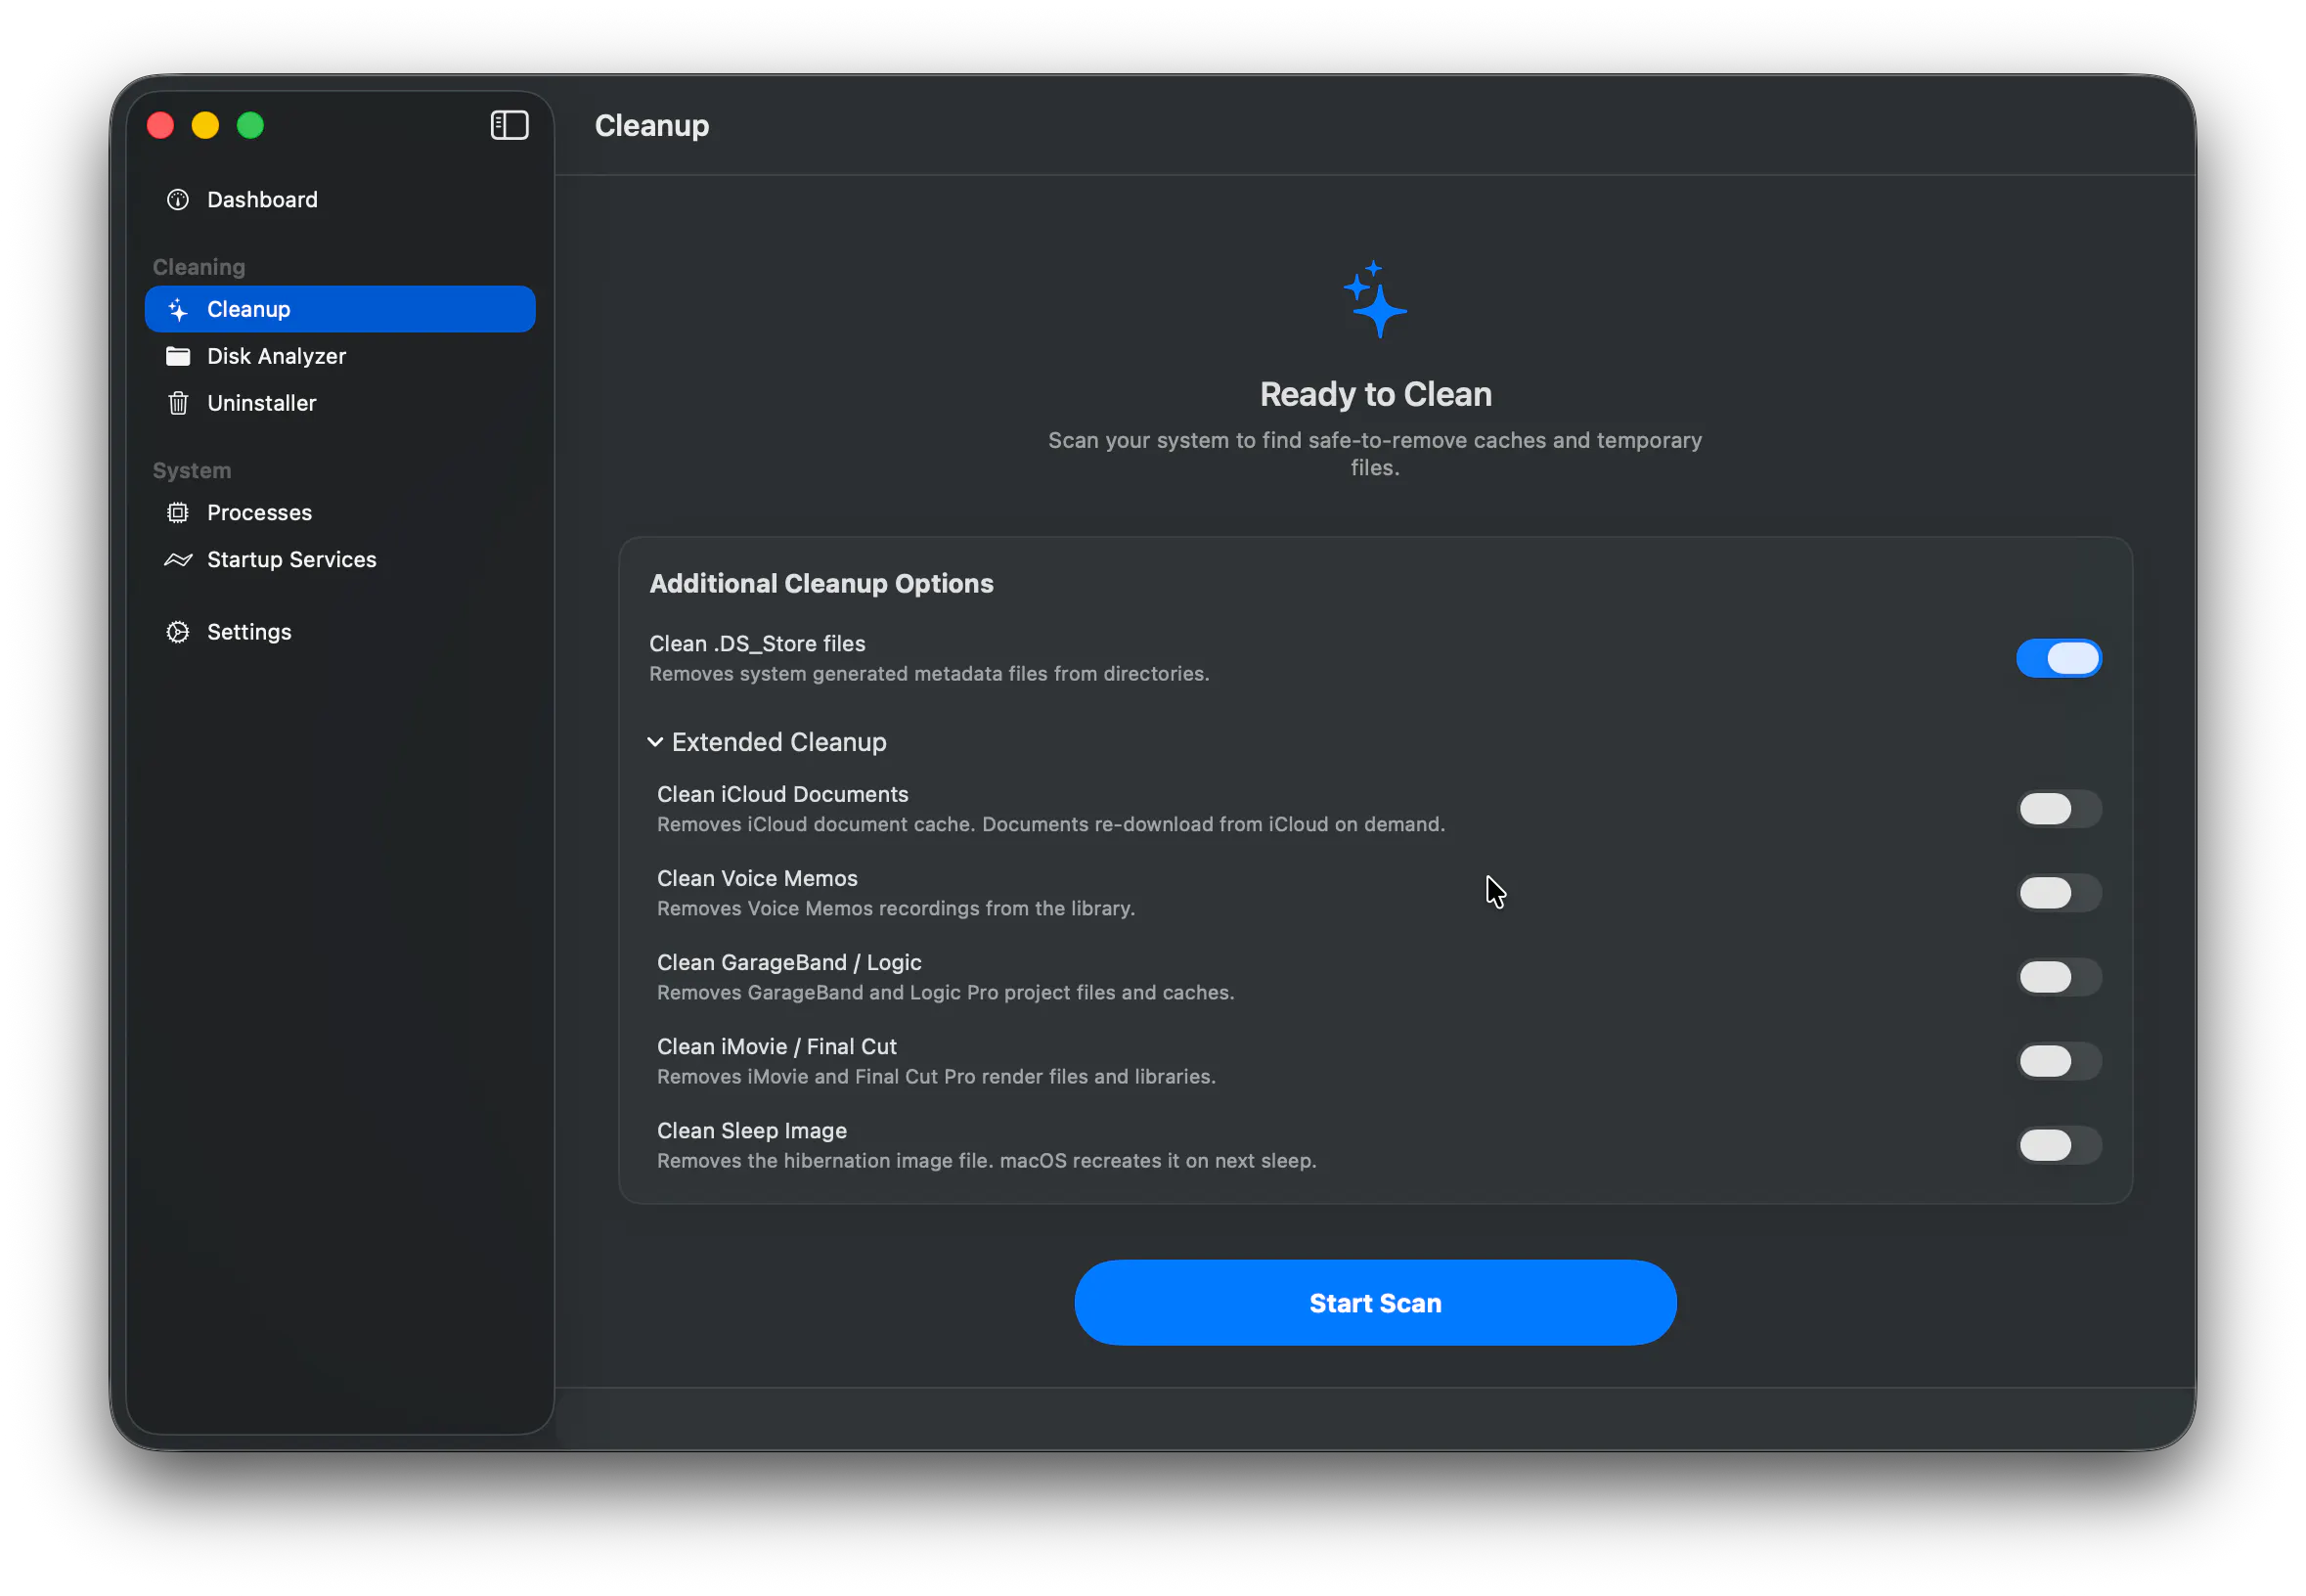This screenshot has height=1596, width=2306.
Task: Click 'Scan your system to find' subtitle
Action: (1375, 453)
